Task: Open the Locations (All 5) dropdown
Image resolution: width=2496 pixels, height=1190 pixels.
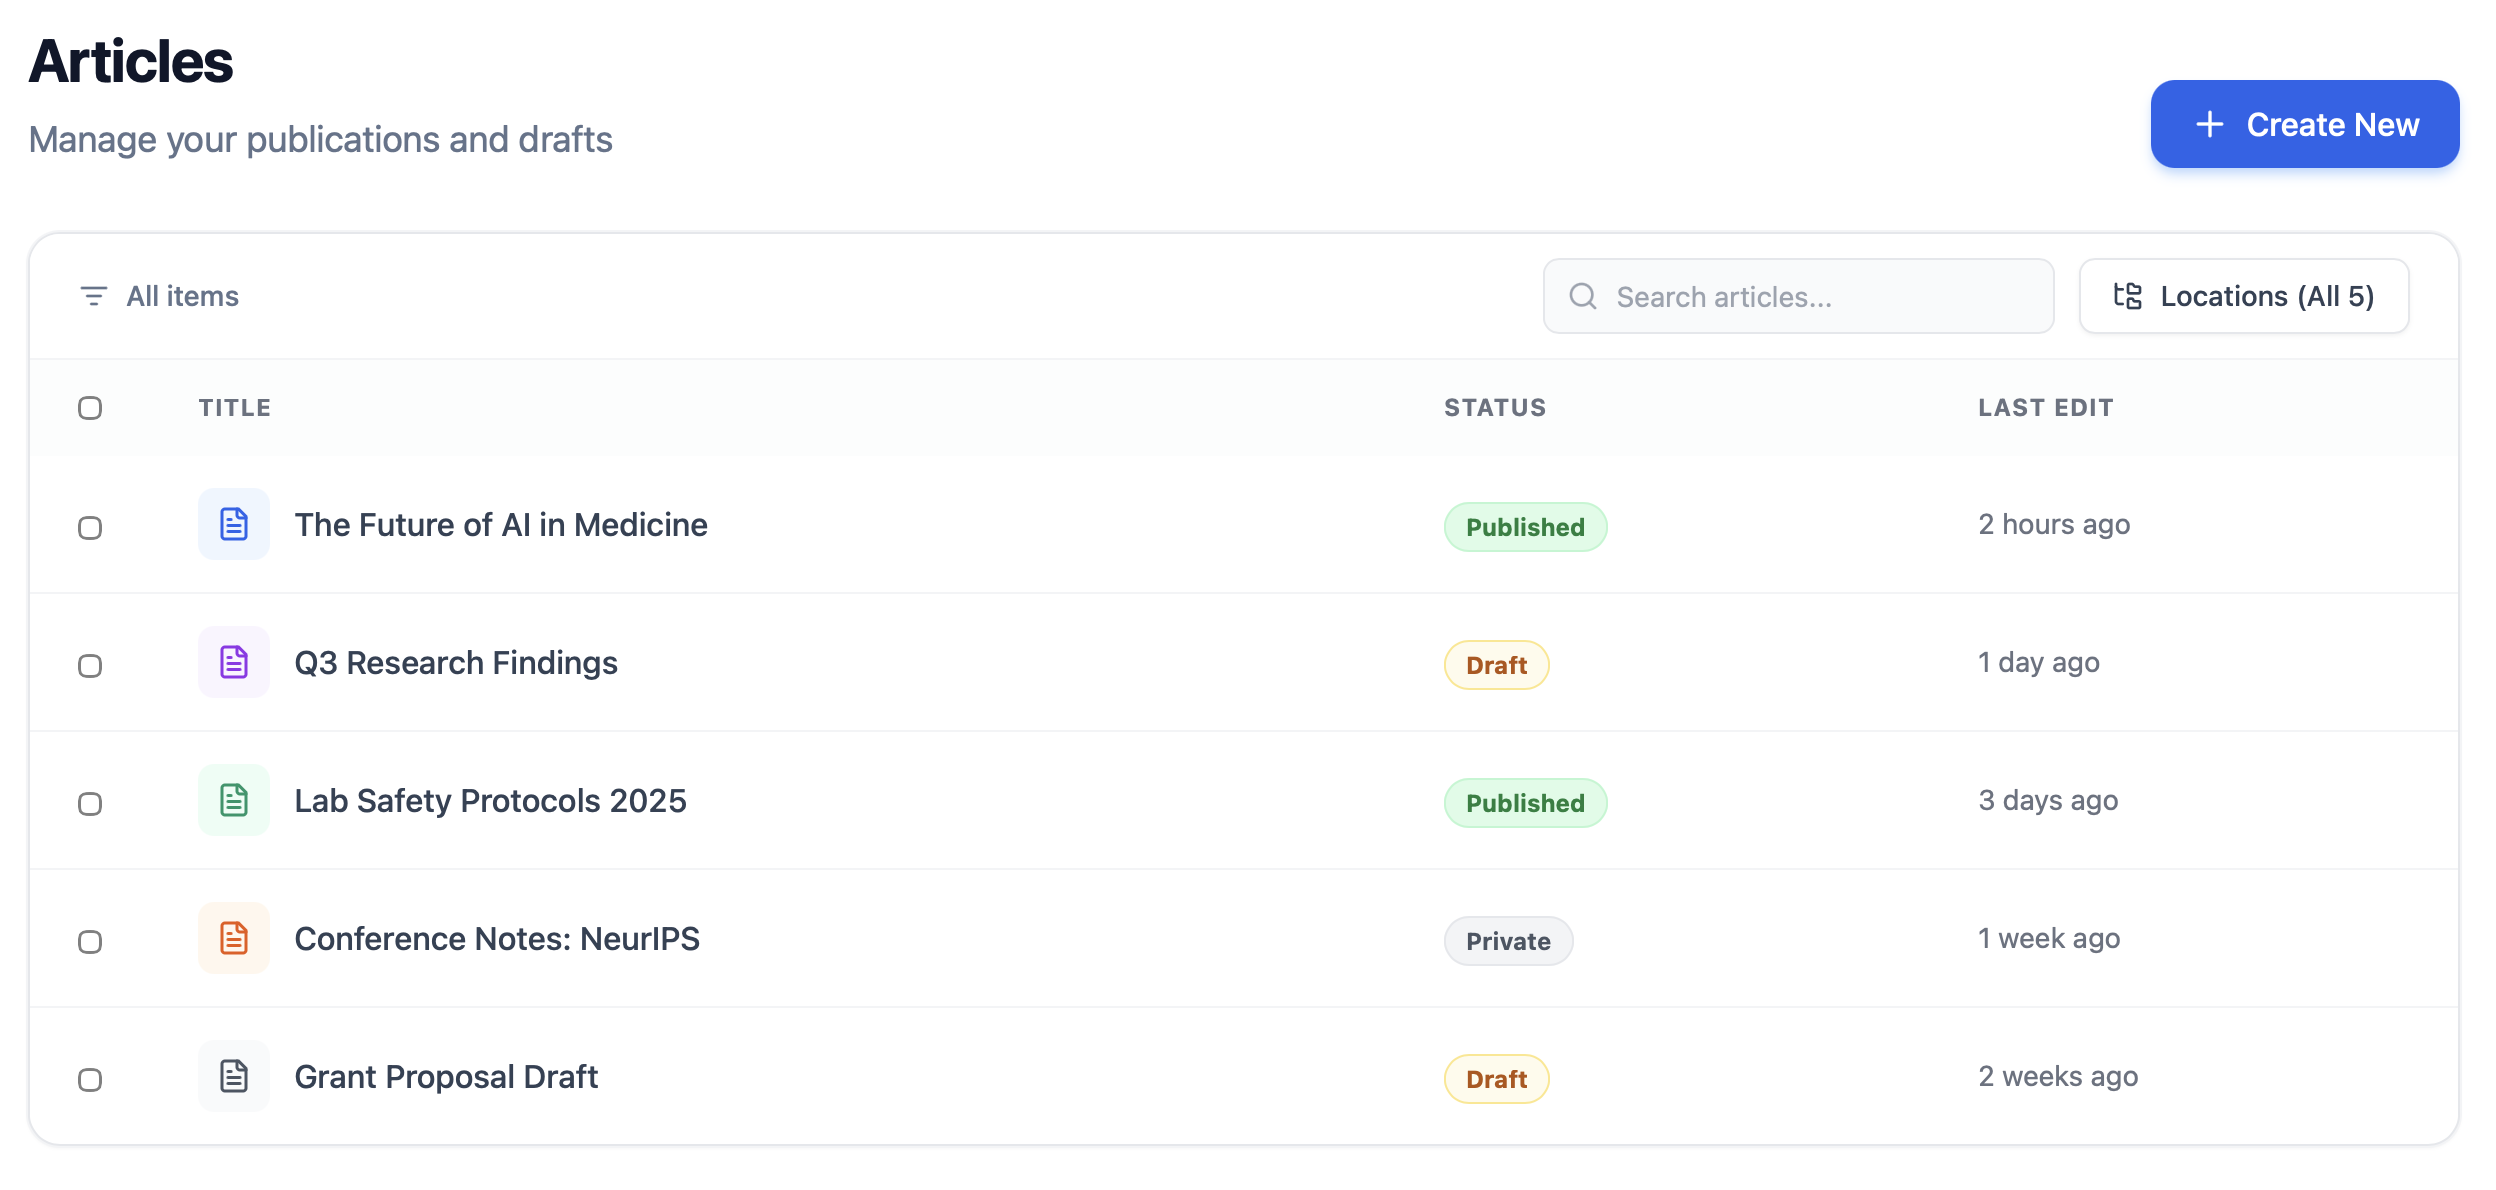Action: tap(2243, 296)
